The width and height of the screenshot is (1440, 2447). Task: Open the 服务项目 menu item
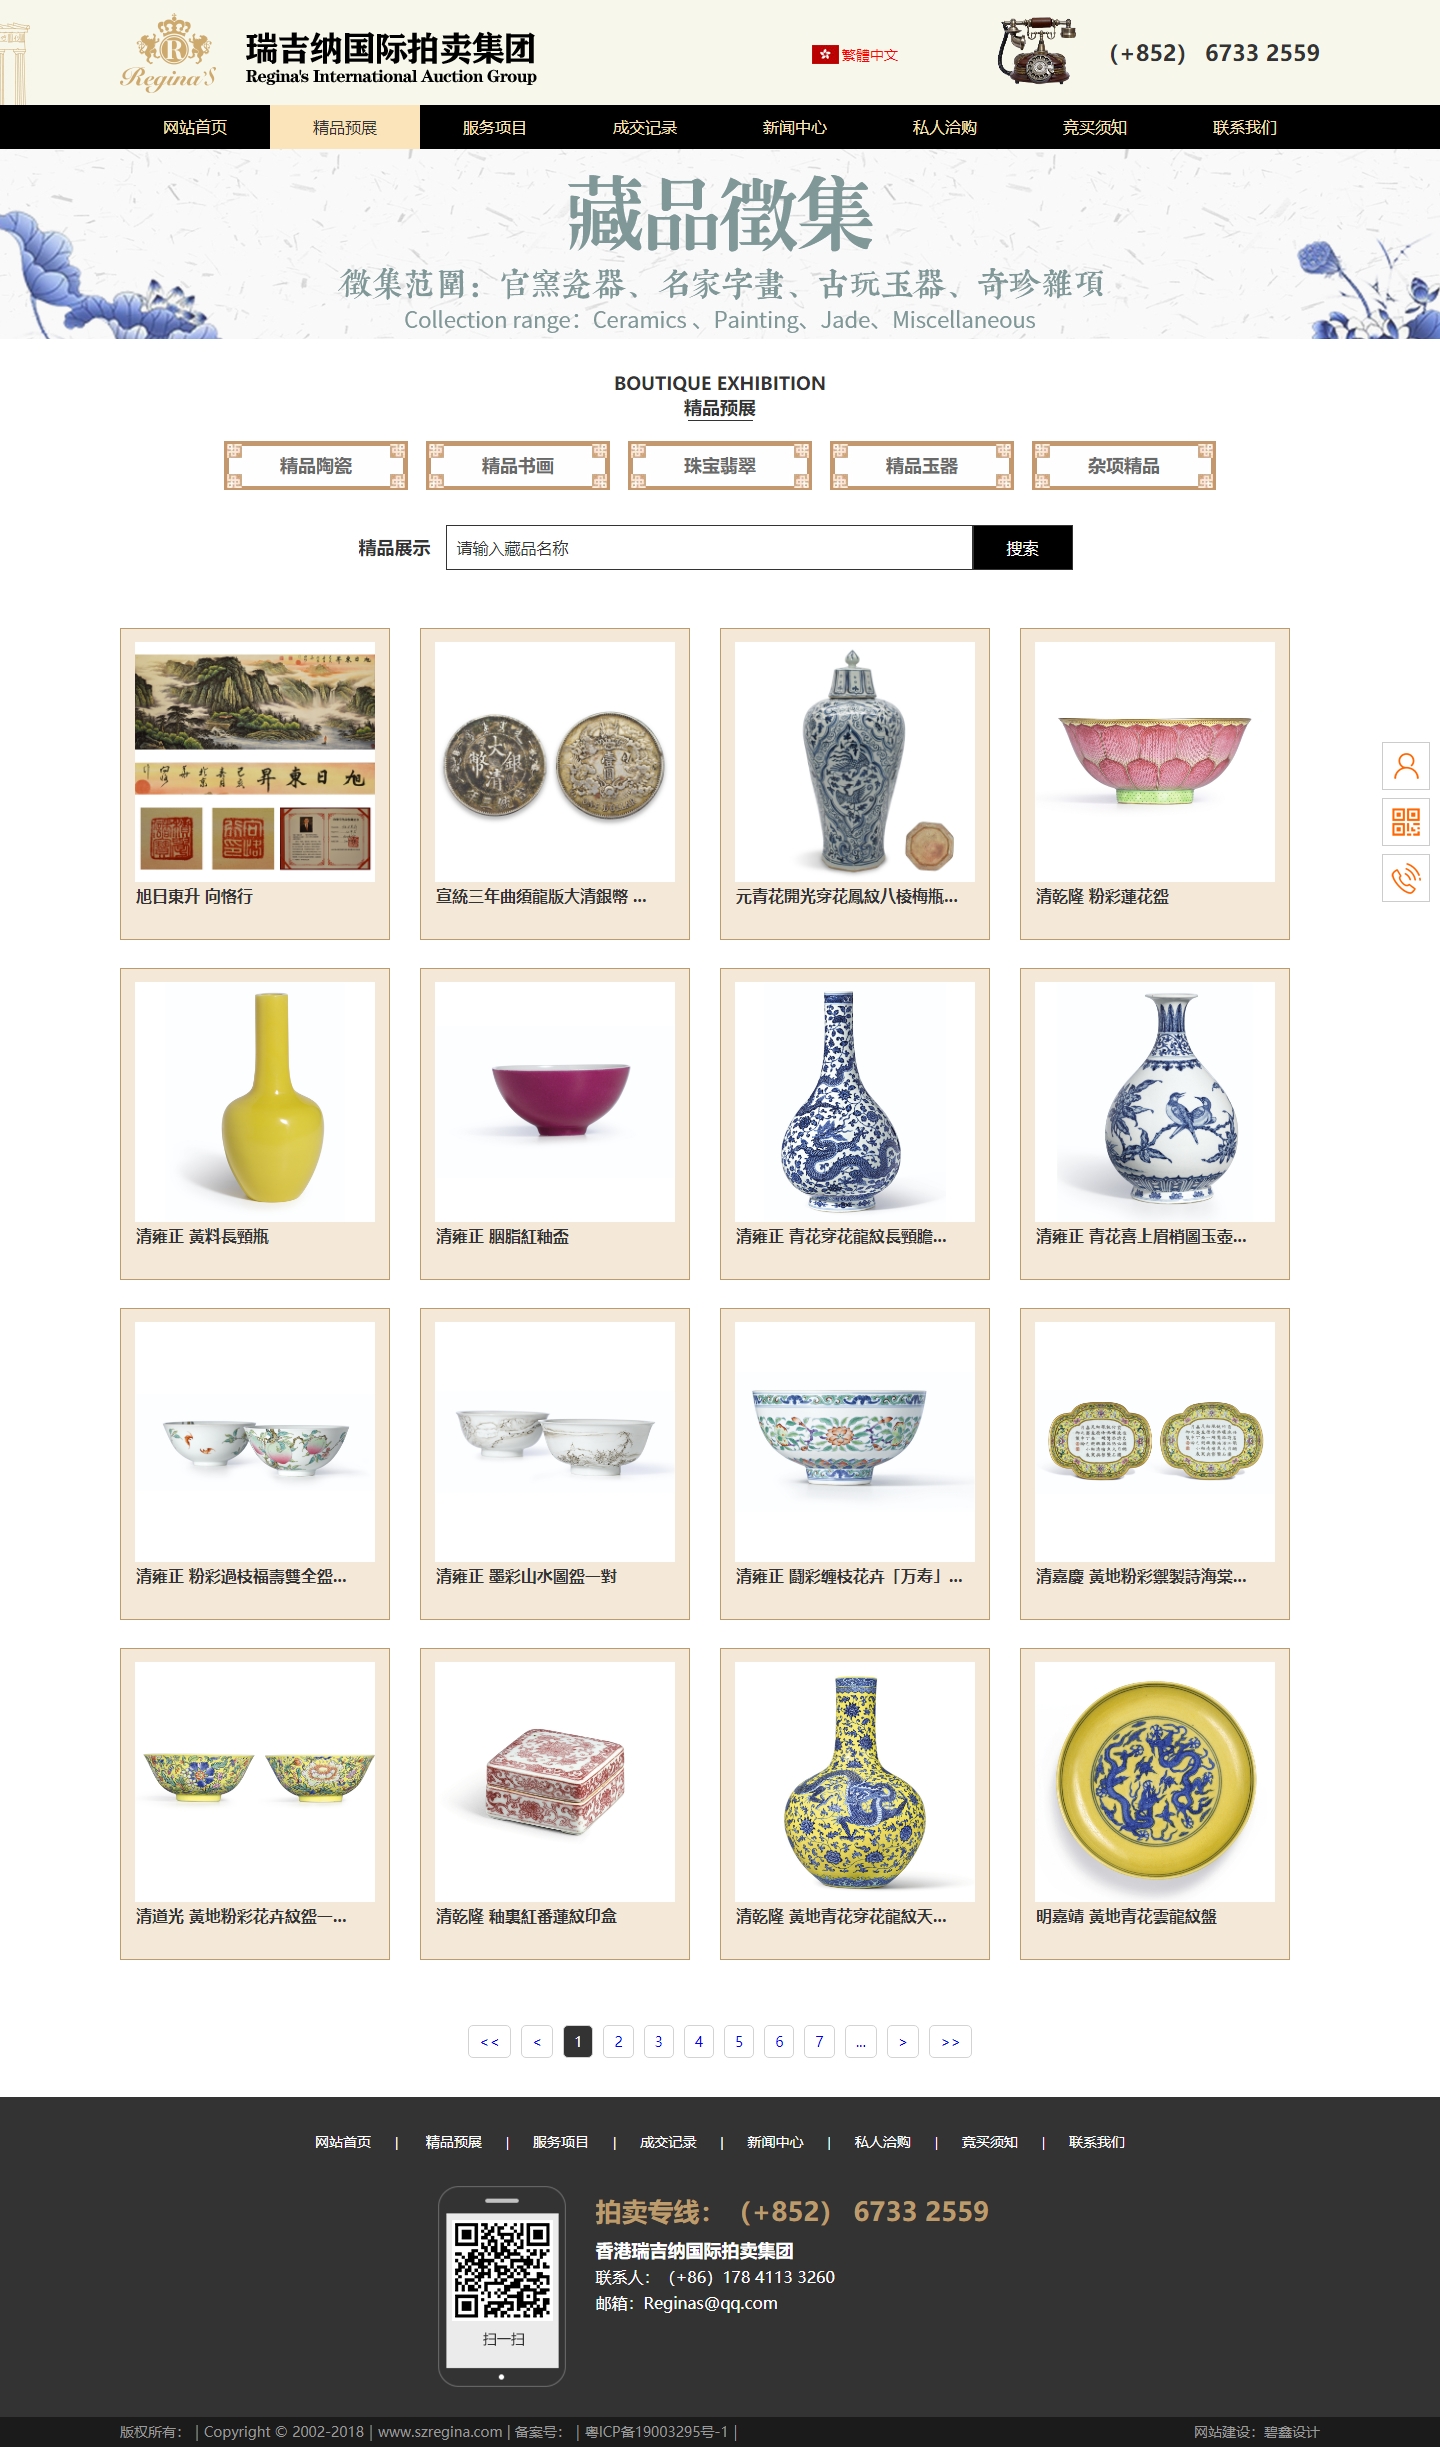pyautogui.click(x=495, y=127)
